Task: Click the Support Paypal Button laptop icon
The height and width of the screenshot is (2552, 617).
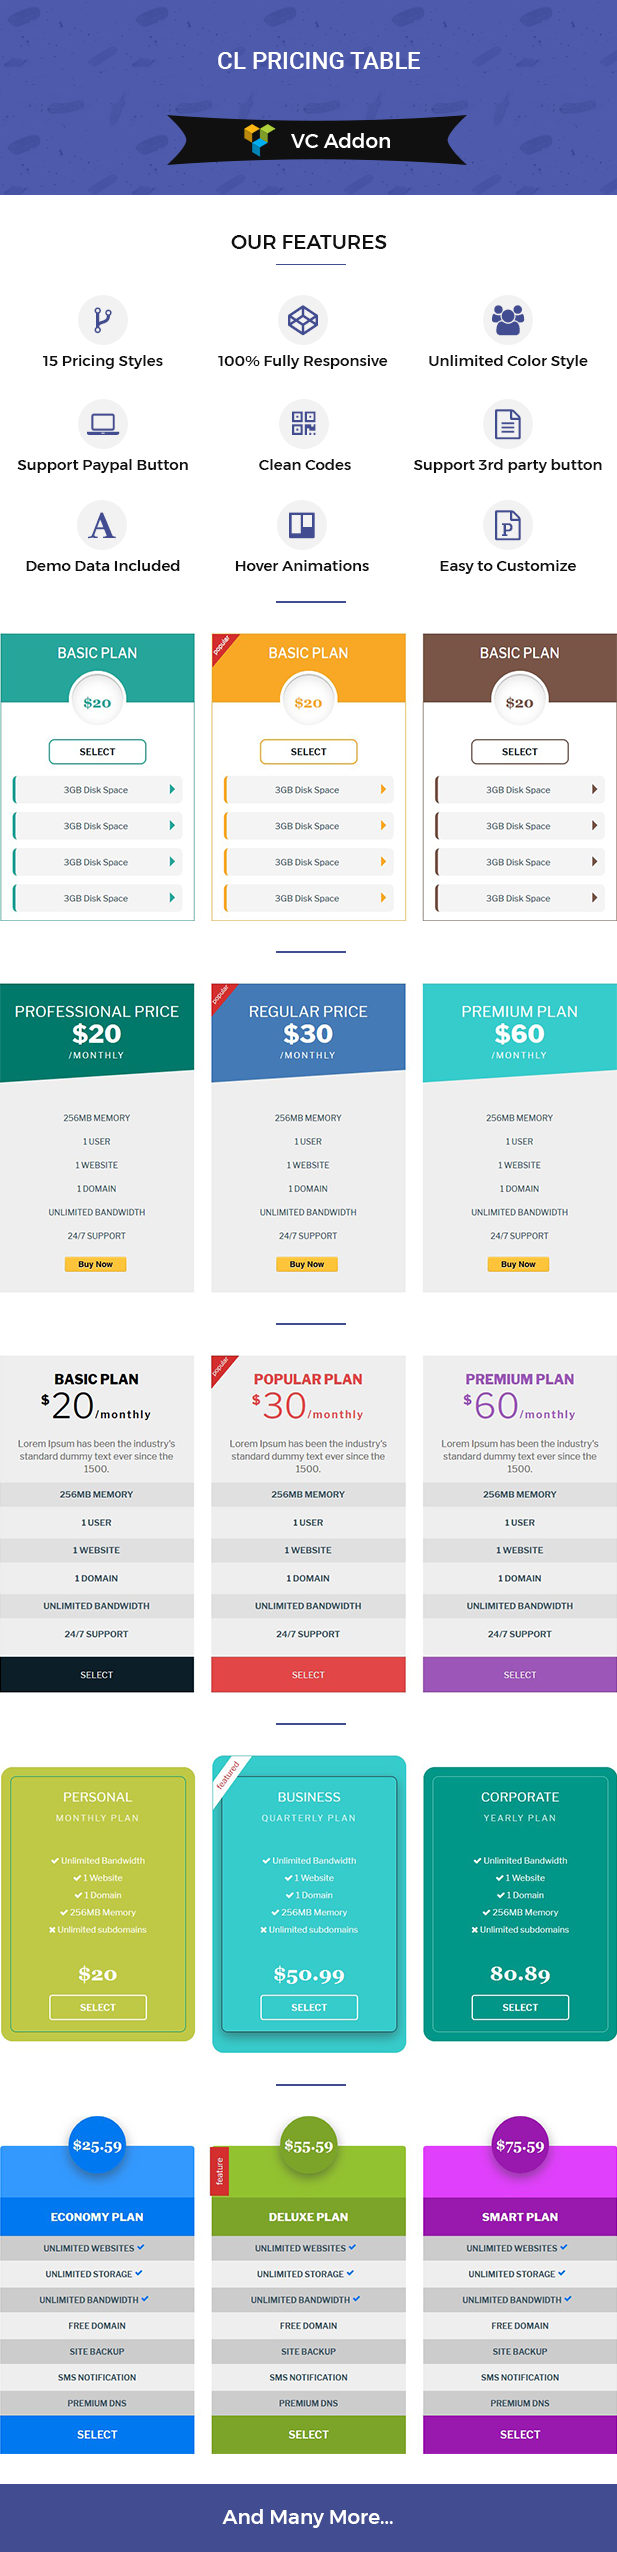Action: (x=103, y=424)
